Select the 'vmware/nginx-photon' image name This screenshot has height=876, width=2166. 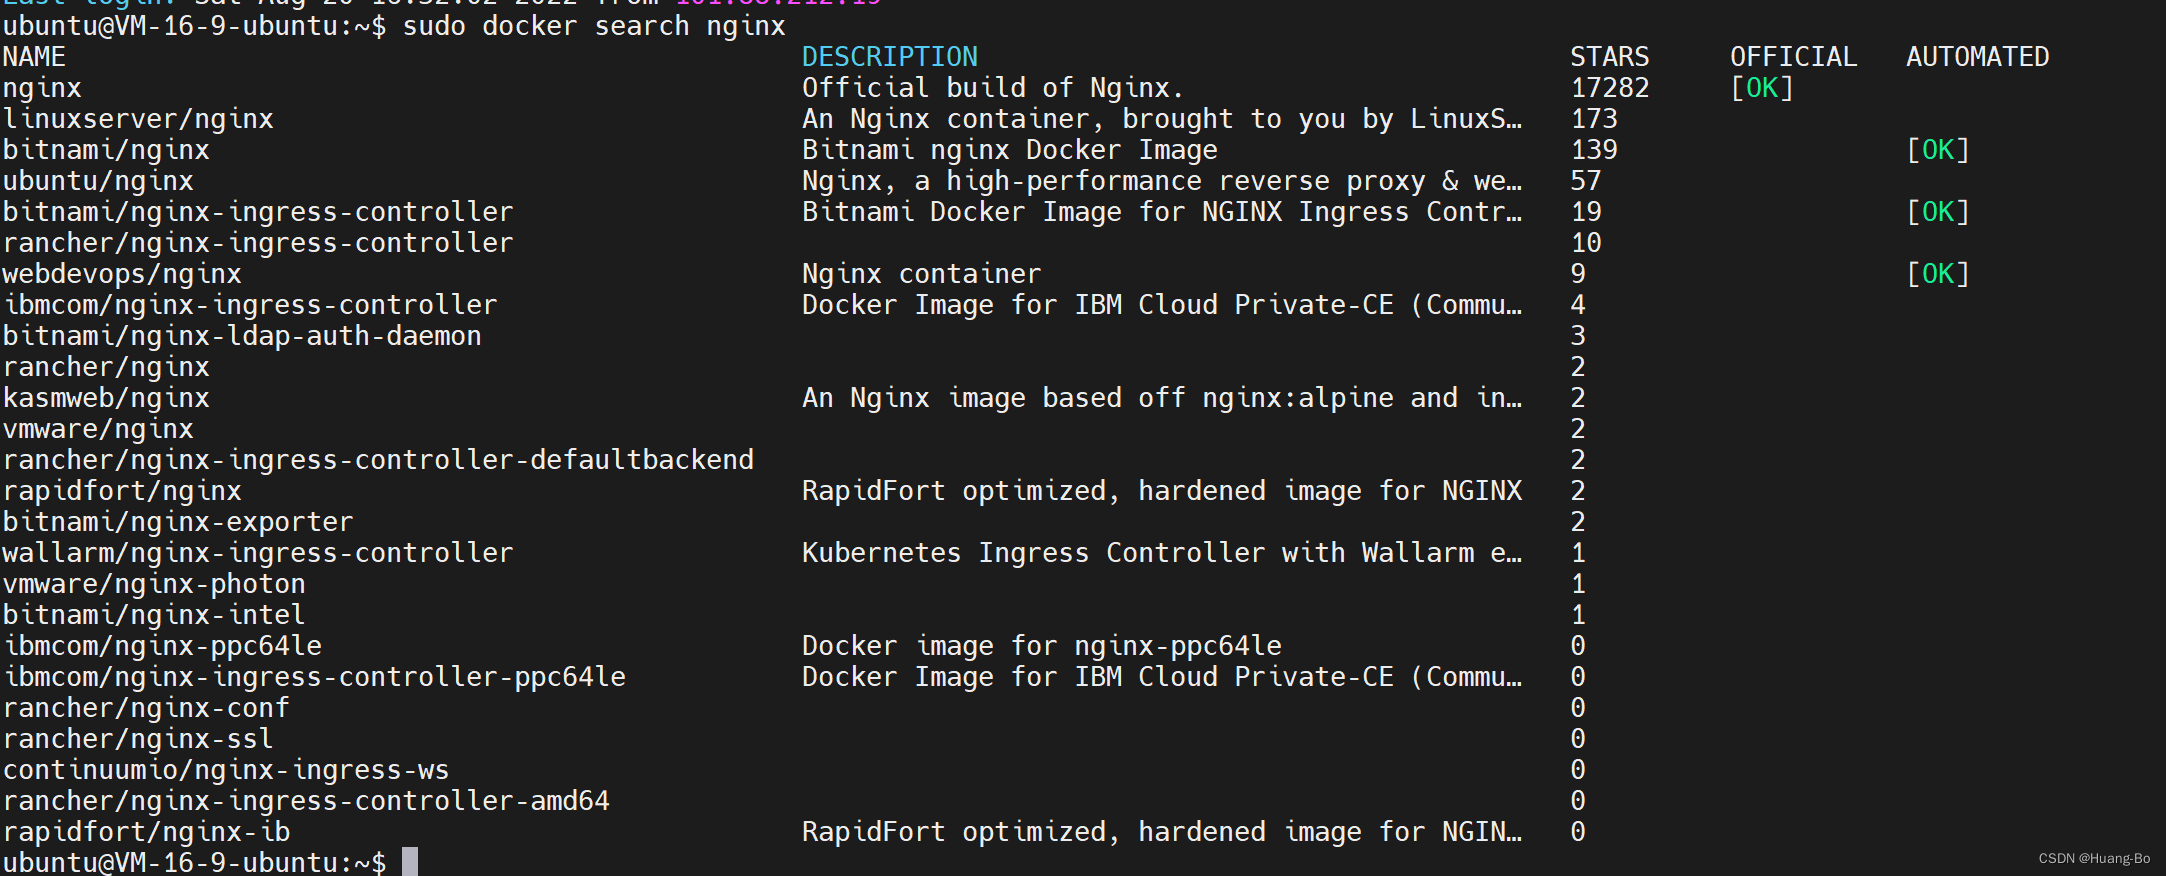point(154,584)
